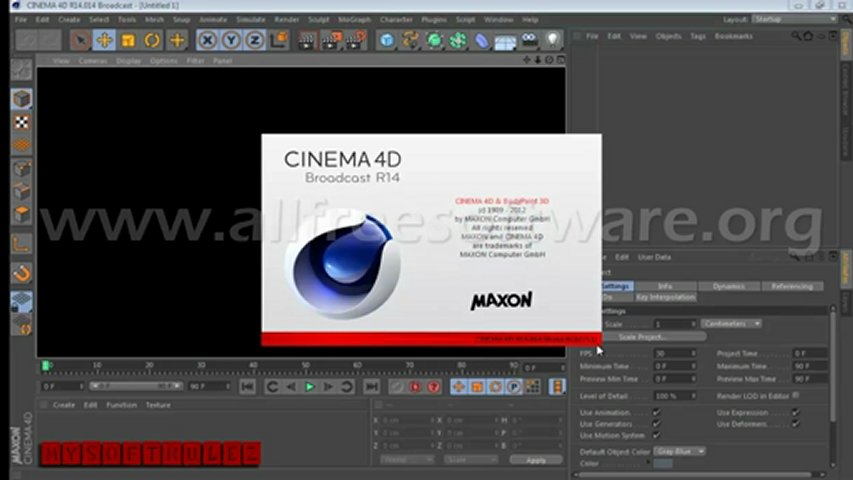This screenshot has height=480, width=853.
Task: Click the blue deformer icon
Action: coord(481,40)
